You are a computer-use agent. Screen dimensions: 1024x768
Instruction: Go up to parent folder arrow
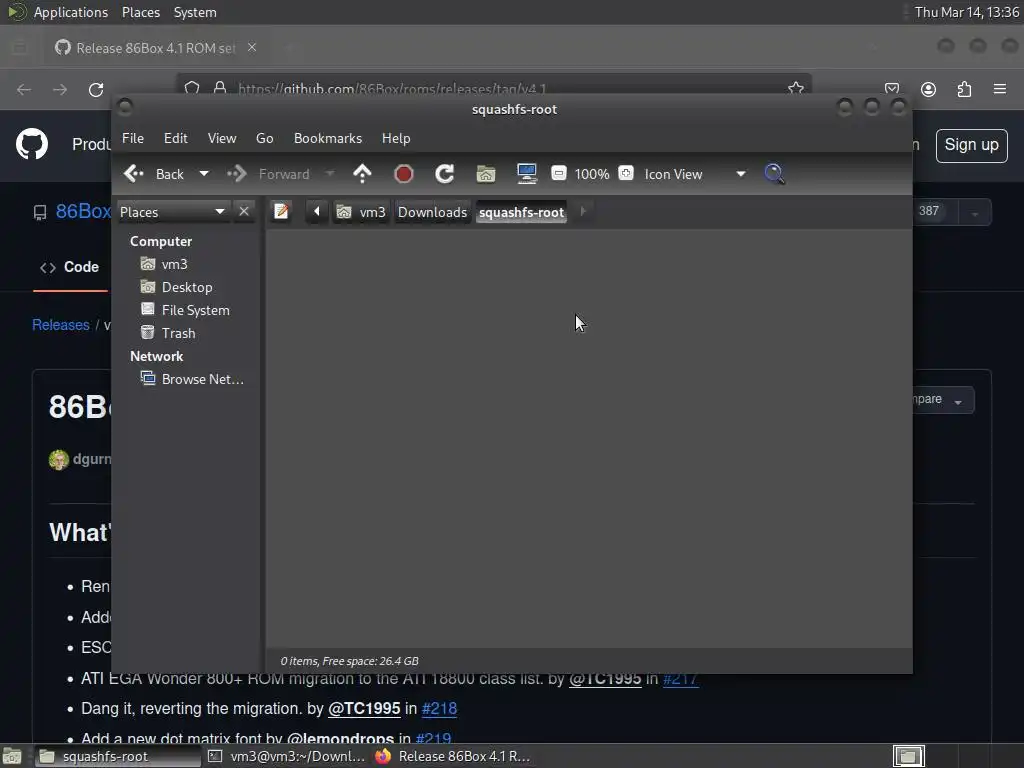[362, 174]
